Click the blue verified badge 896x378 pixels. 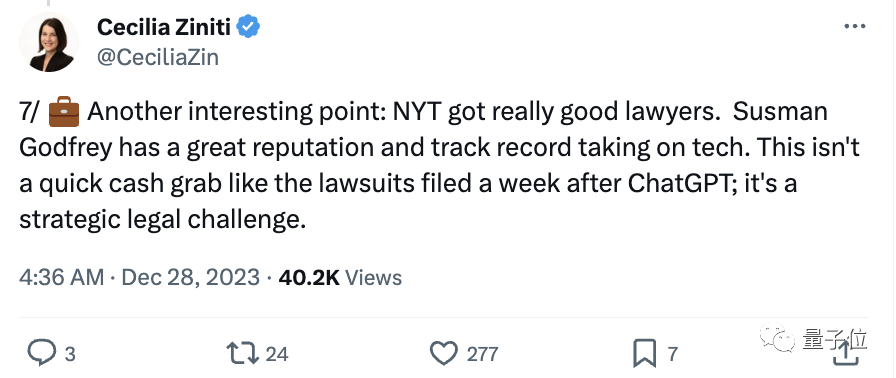pos(249,27)
